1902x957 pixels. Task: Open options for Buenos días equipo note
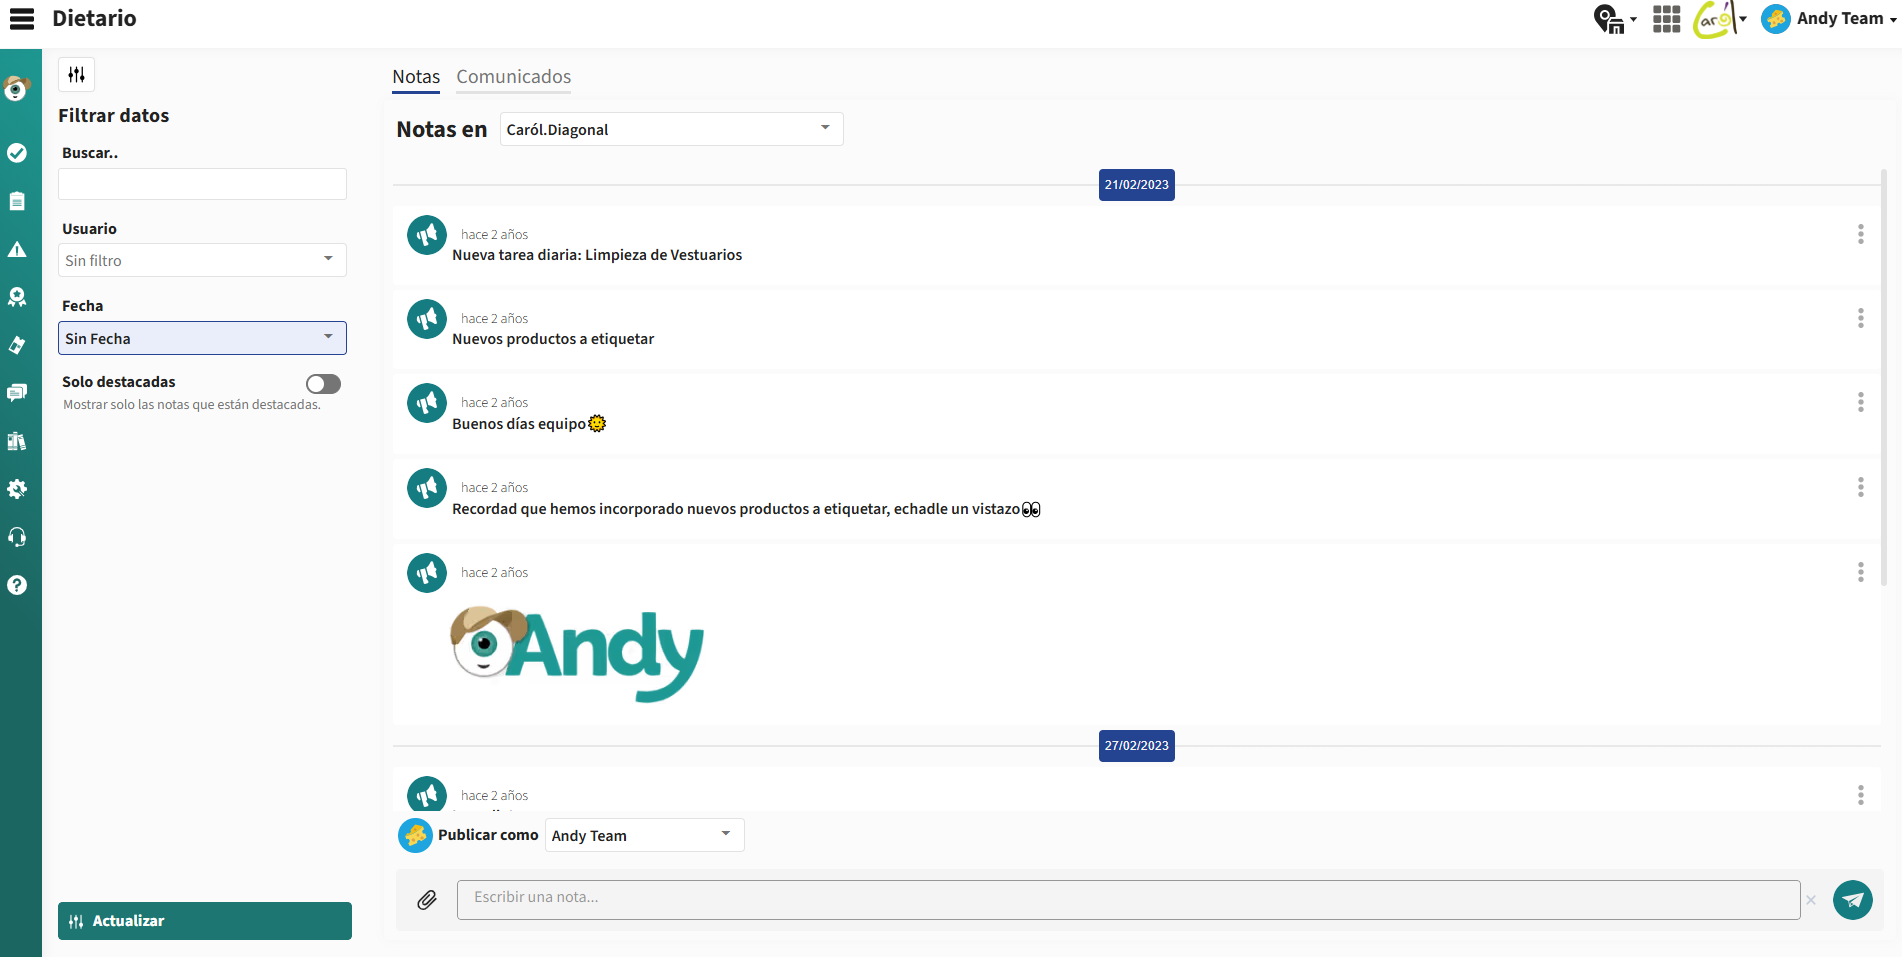(x=1860, y=402)
